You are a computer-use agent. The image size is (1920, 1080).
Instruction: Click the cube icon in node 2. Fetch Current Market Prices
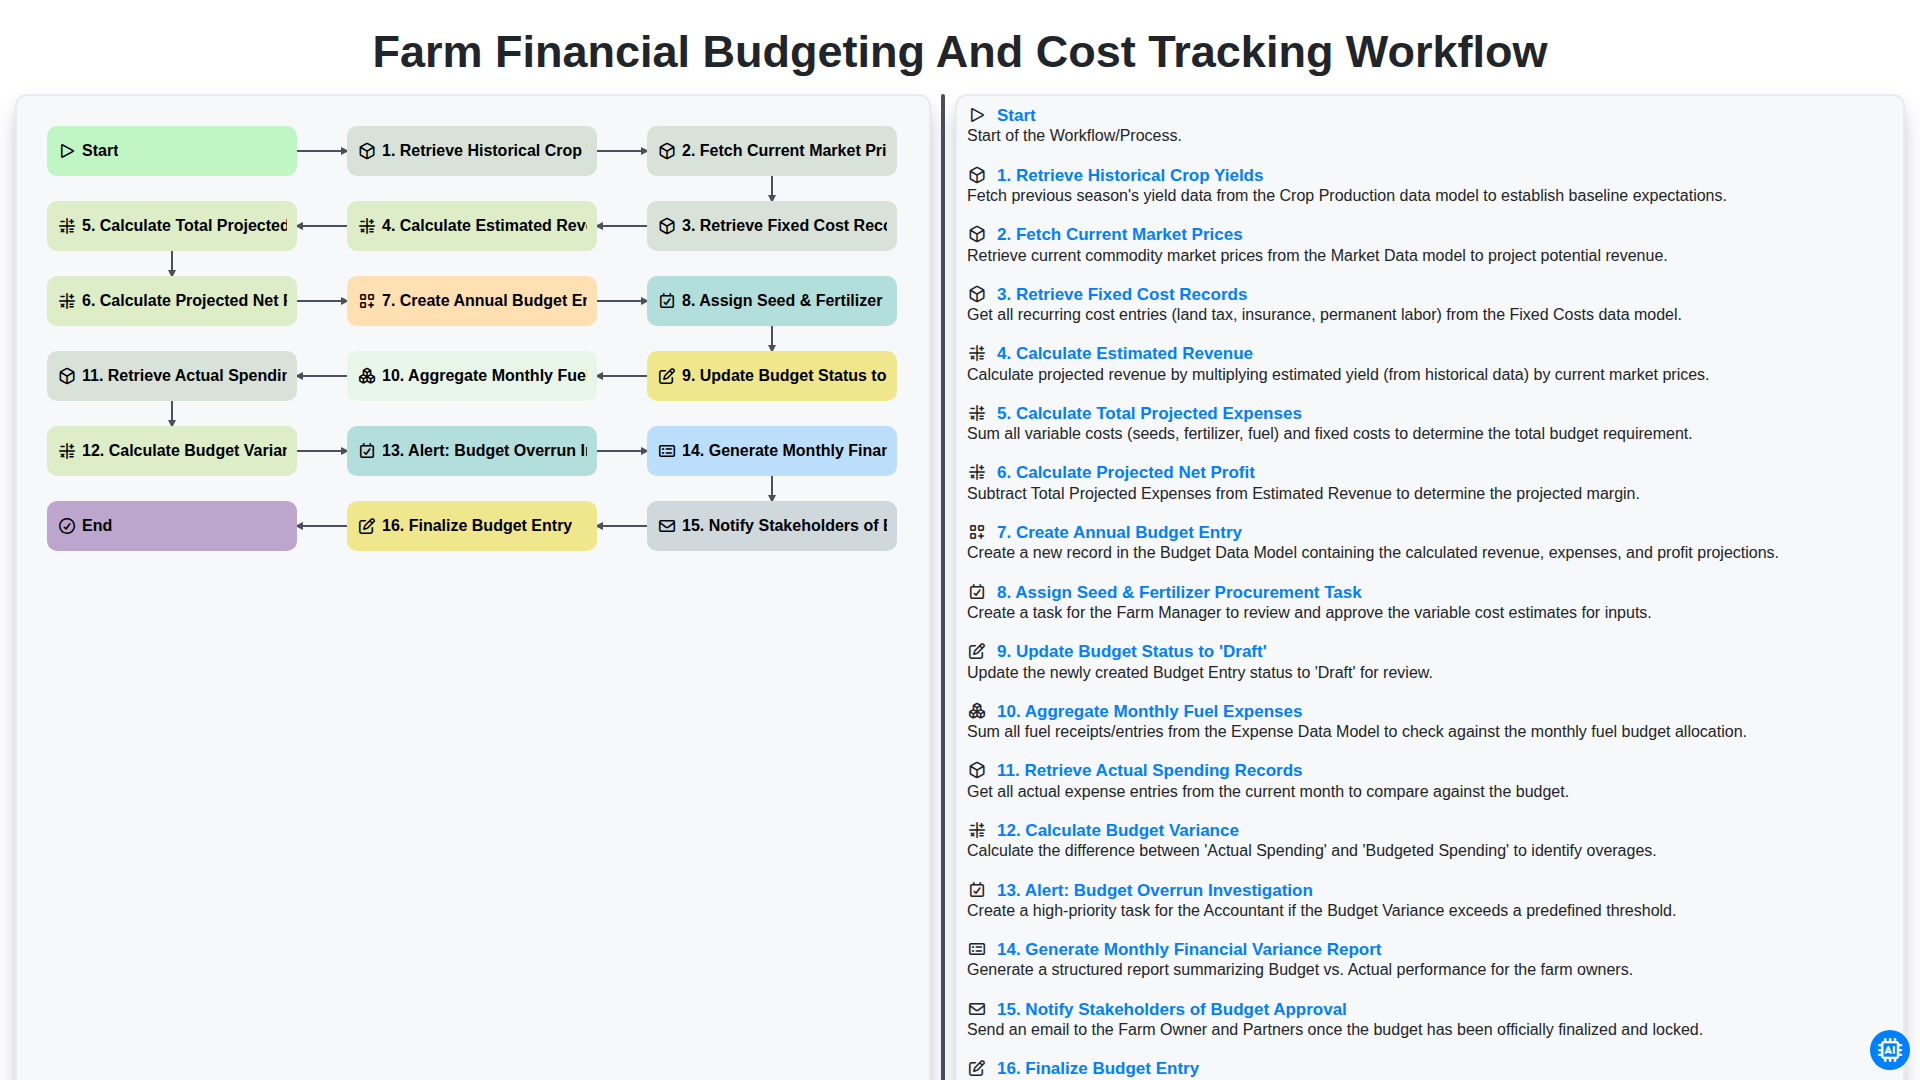667,151
